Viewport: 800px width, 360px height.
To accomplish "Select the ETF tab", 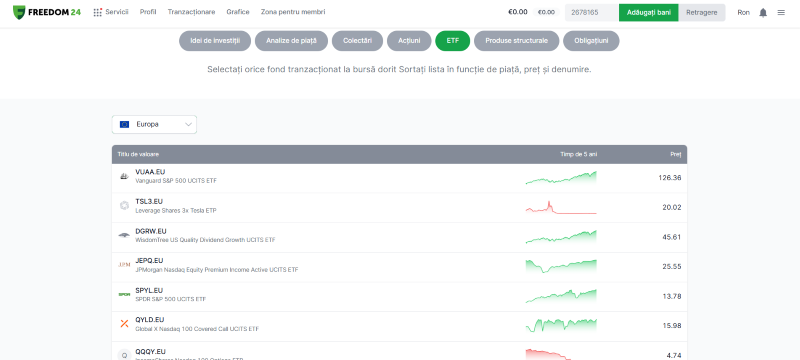I will click(453, 41).
